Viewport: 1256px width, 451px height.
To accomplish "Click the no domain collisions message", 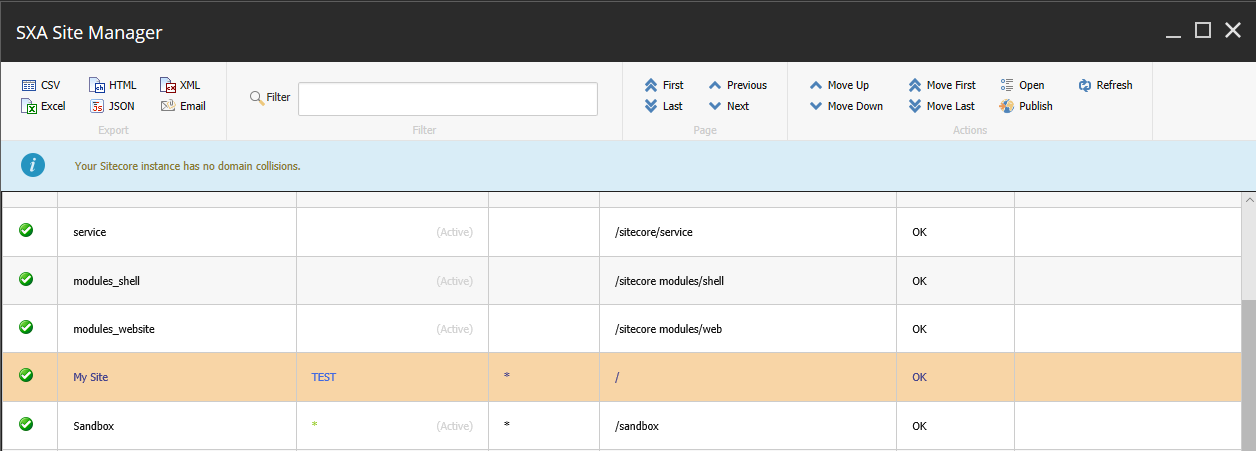I will click(x=188, y=166).
